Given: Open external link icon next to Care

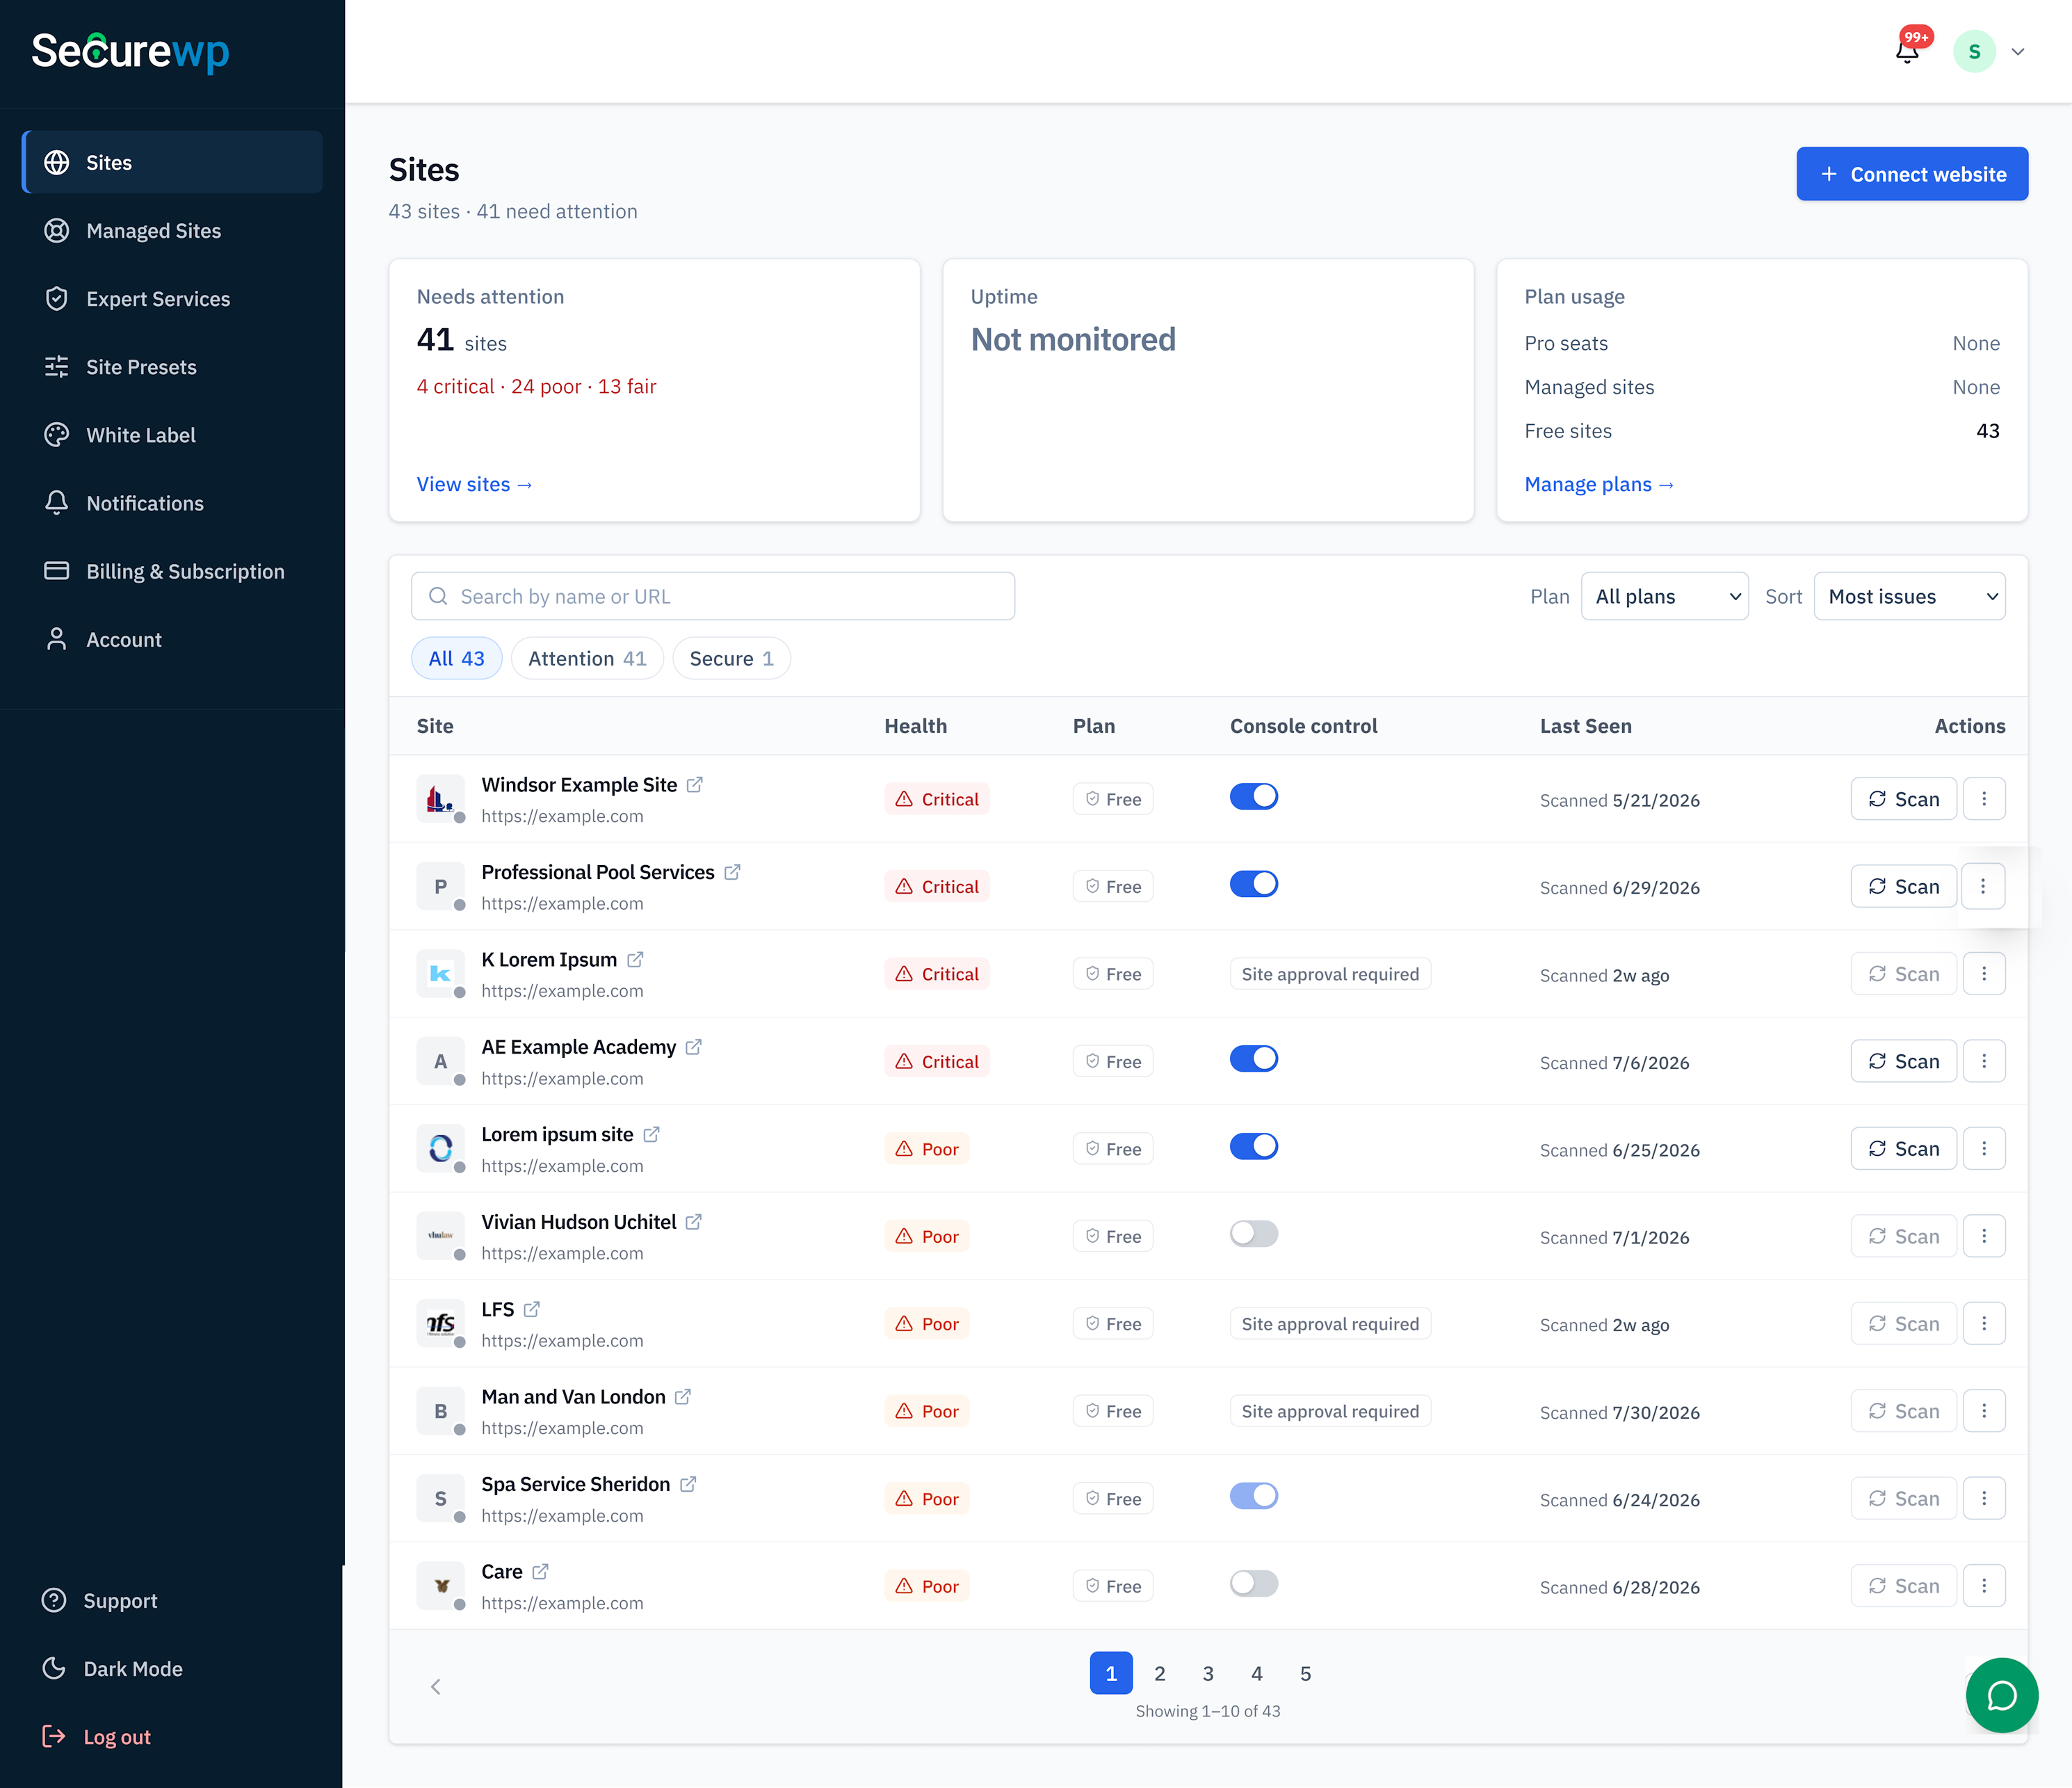Looking at the screenshot, I should (540, 1572).
